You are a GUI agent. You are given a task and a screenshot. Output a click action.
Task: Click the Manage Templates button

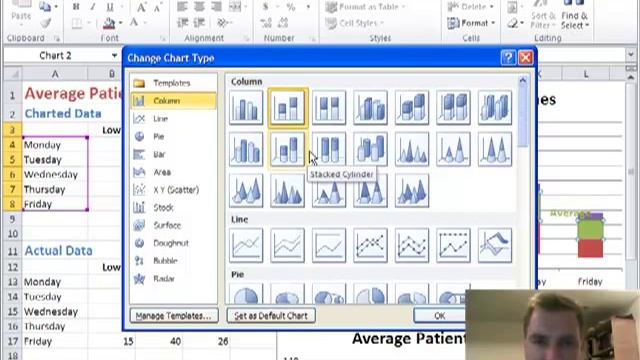[x=174, y=316]
